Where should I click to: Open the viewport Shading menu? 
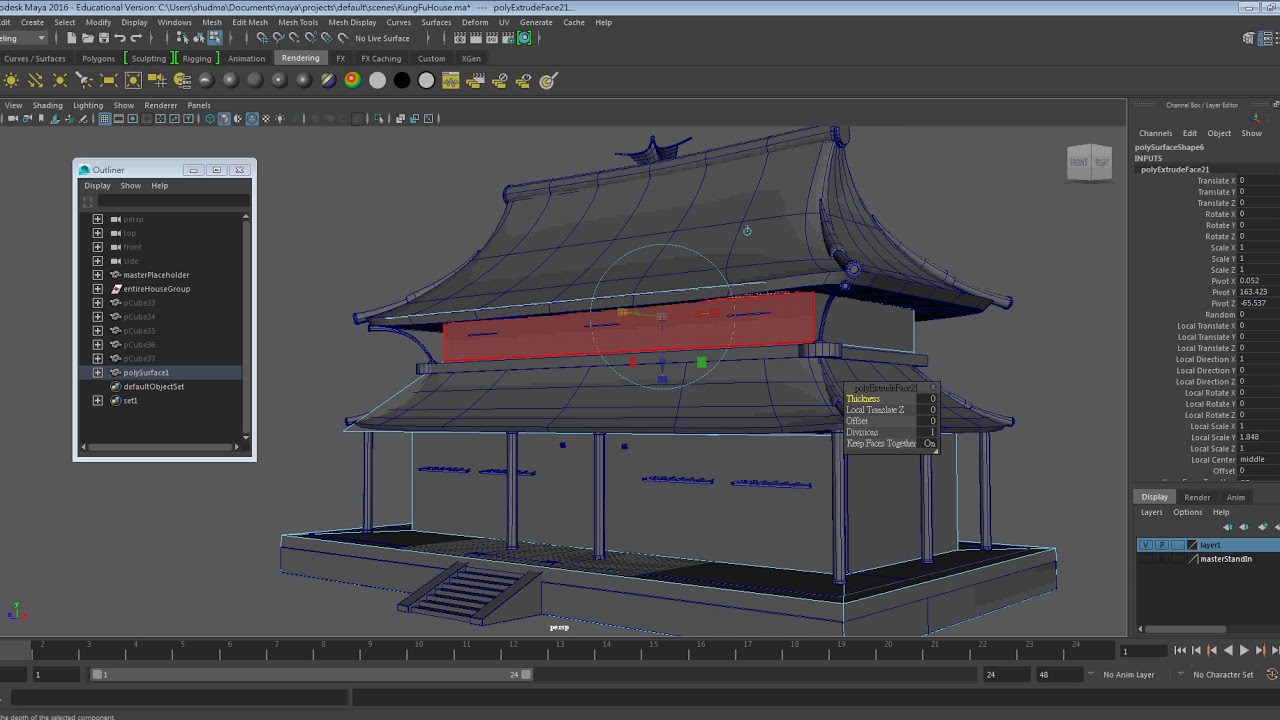(x=47, y=105)
